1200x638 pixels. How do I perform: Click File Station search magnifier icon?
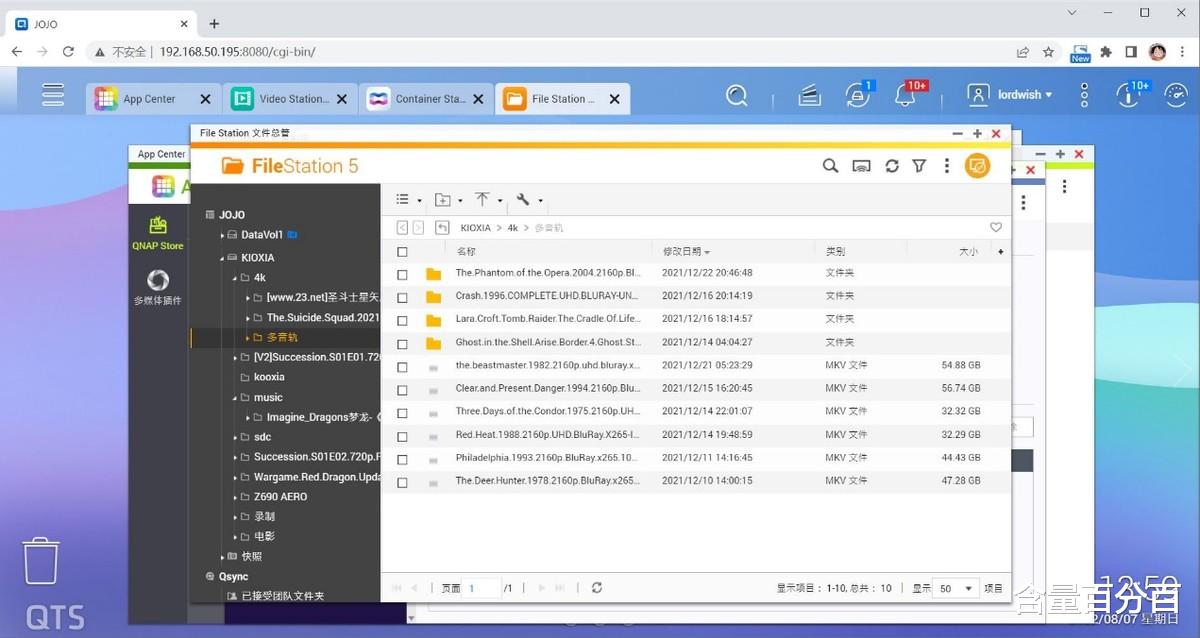[x=830, y=166]
